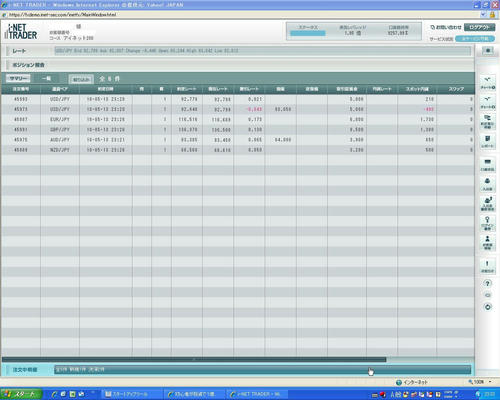Viewport: 500px width, 400px height.
Task: Click the お問い合わせ link
Action: click(x=446, y=27)
